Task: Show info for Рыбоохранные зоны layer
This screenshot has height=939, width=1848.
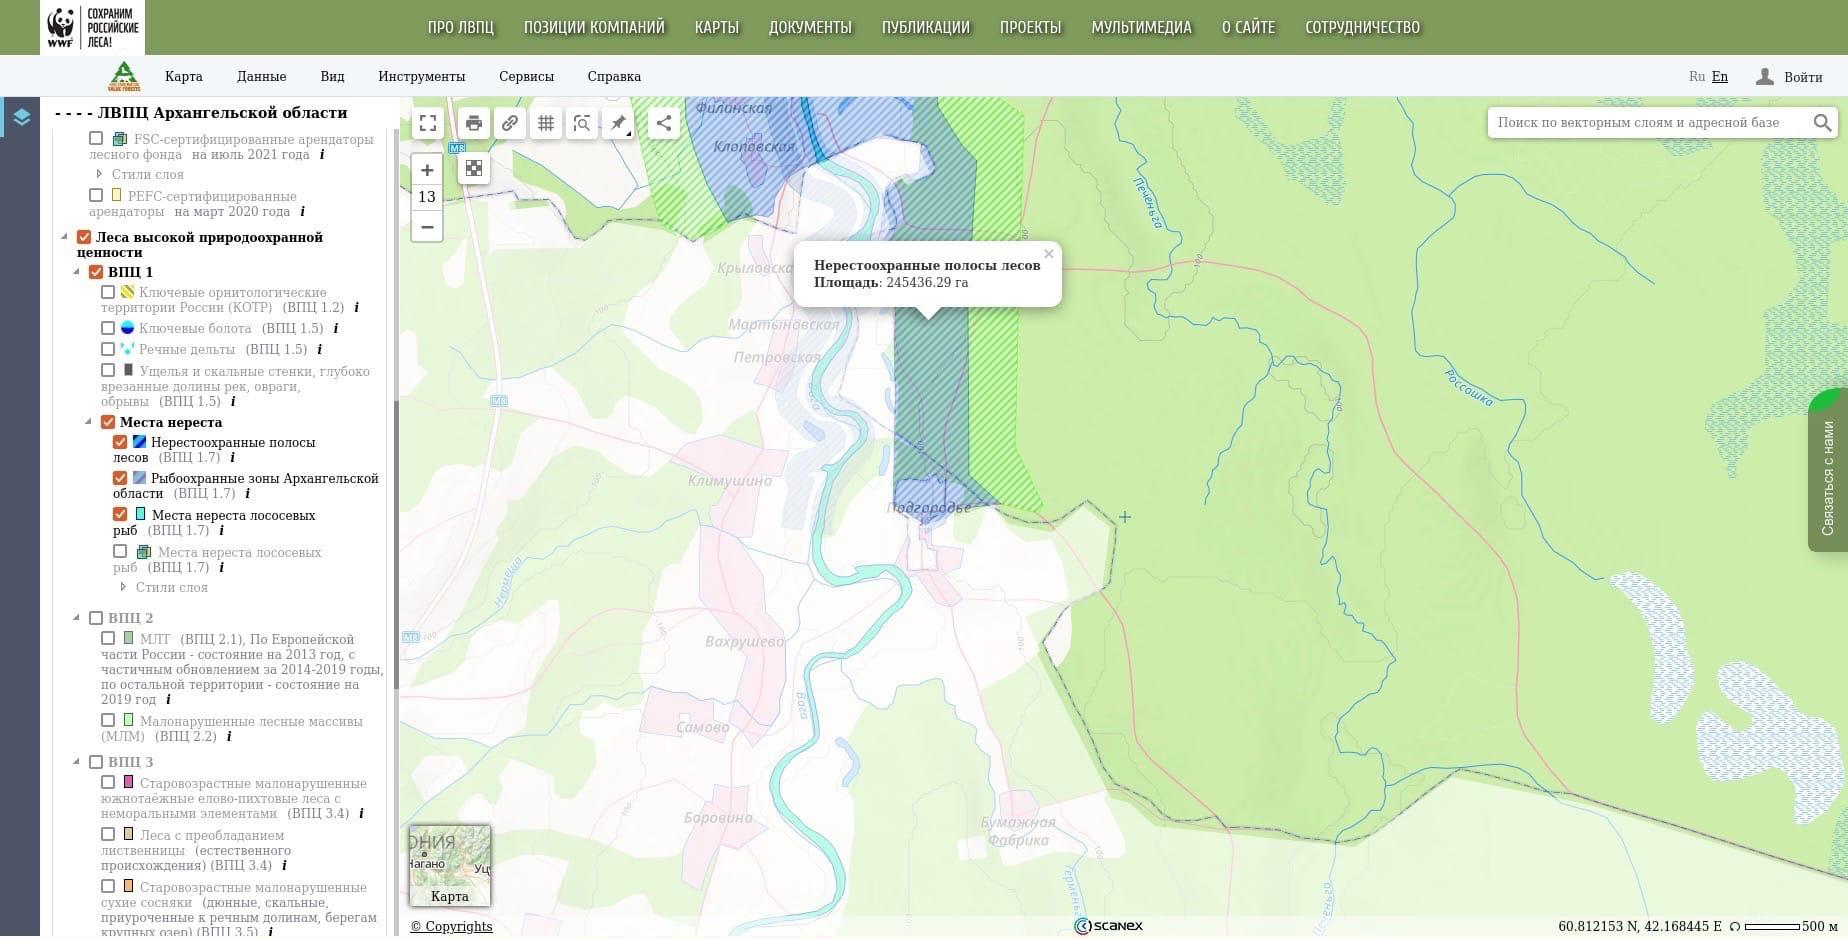Action: coord(247,493)
